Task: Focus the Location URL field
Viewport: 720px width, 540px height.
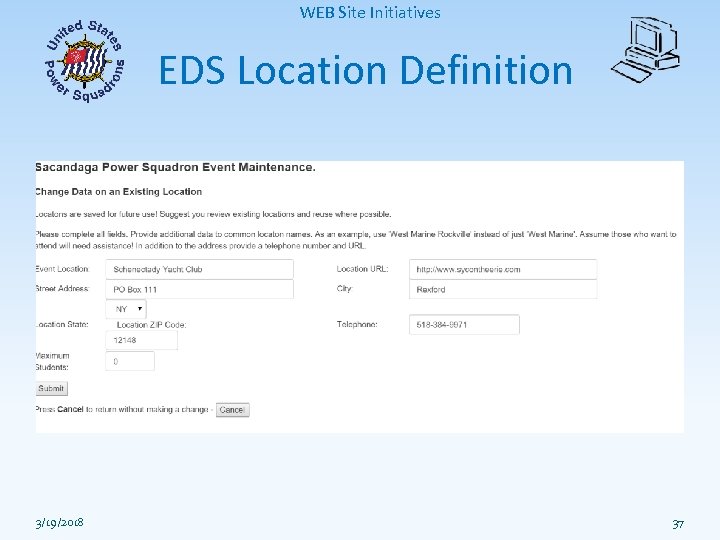Action: point(503,270)
